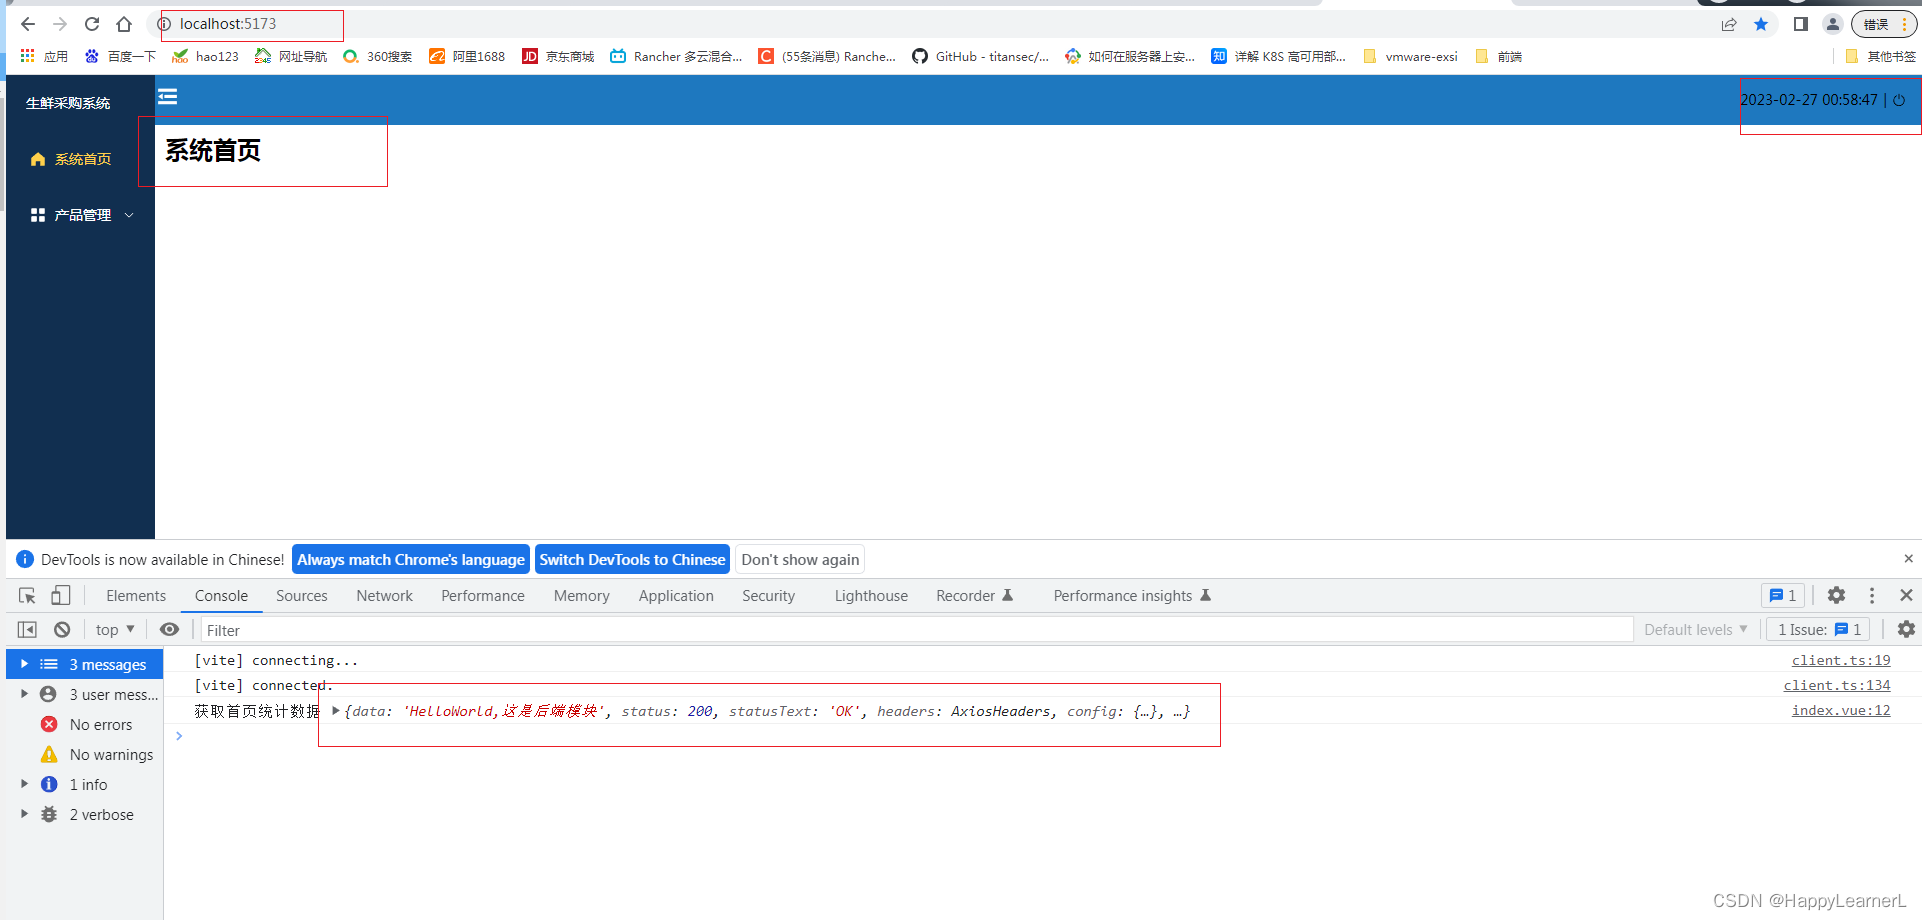Image resolution: width=1922 pixels, height=920 pixels.
Task: Switch to the Elements tab
Action: pyautogui.click(x=136, y=596)
